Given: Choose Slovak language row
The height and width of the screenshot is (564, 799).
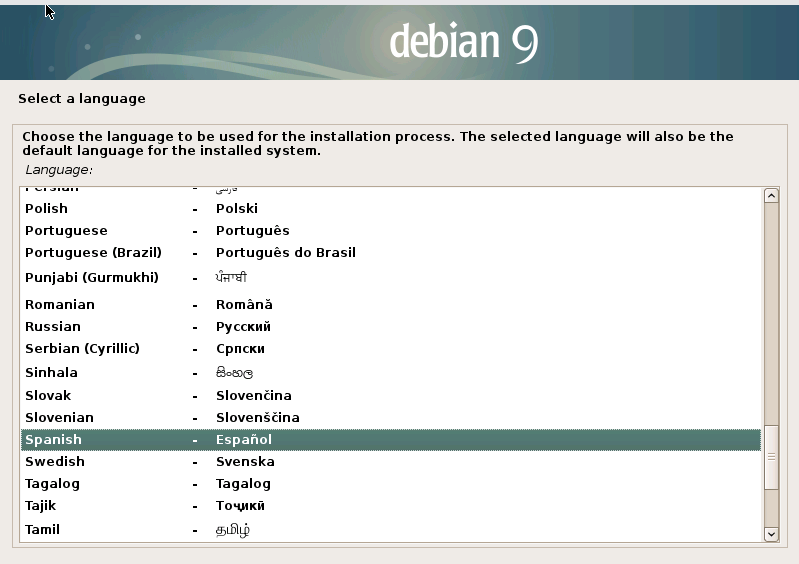Looking at the screenshot, I should 391,395.
